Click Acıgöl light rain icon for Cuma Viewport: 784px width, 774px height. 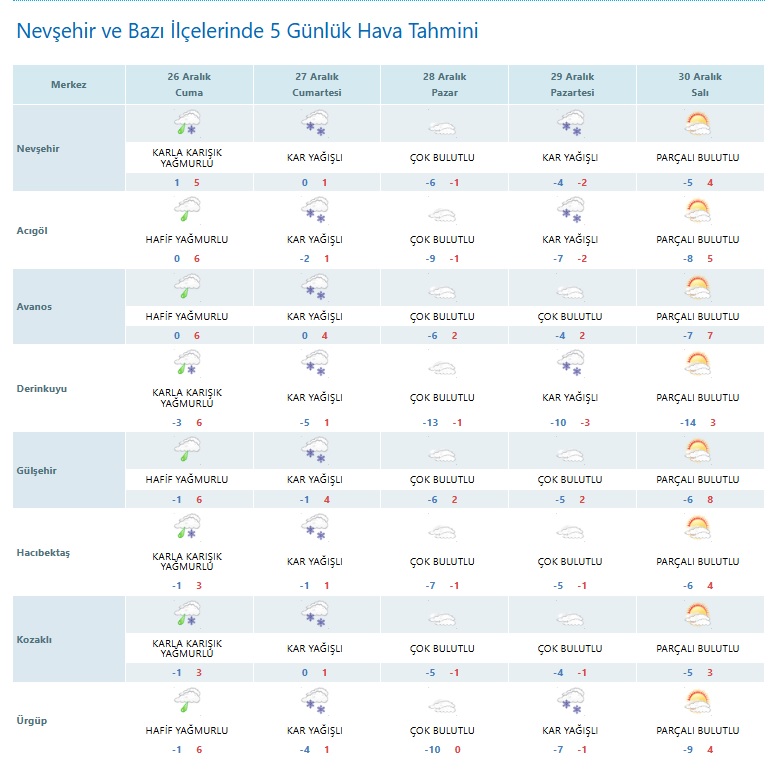[187, 210]
